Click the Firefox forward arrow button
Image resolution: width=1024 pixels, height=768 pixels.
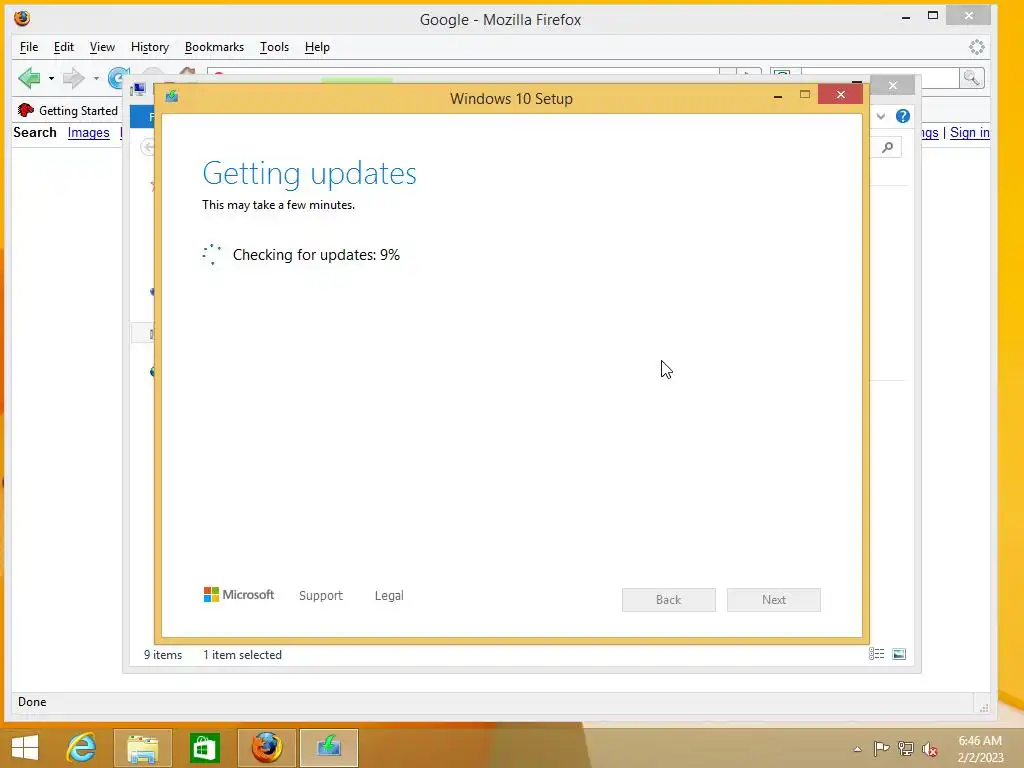[73, 78]
